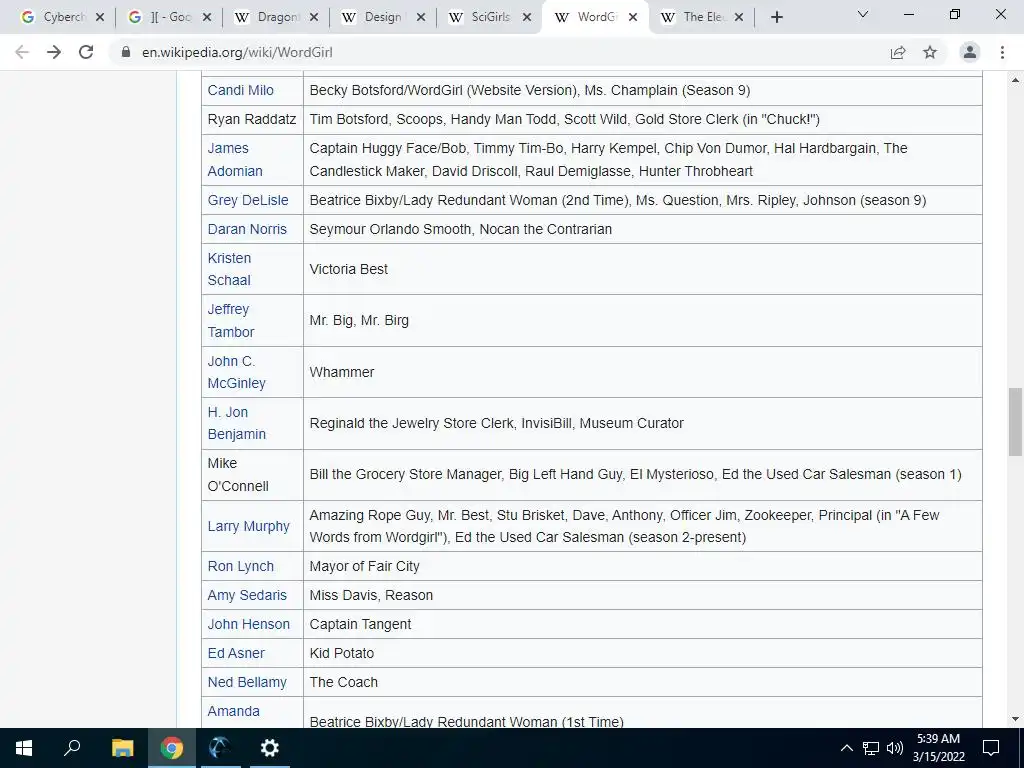
Task: Click the address bar URL
Action: (237, 52)
